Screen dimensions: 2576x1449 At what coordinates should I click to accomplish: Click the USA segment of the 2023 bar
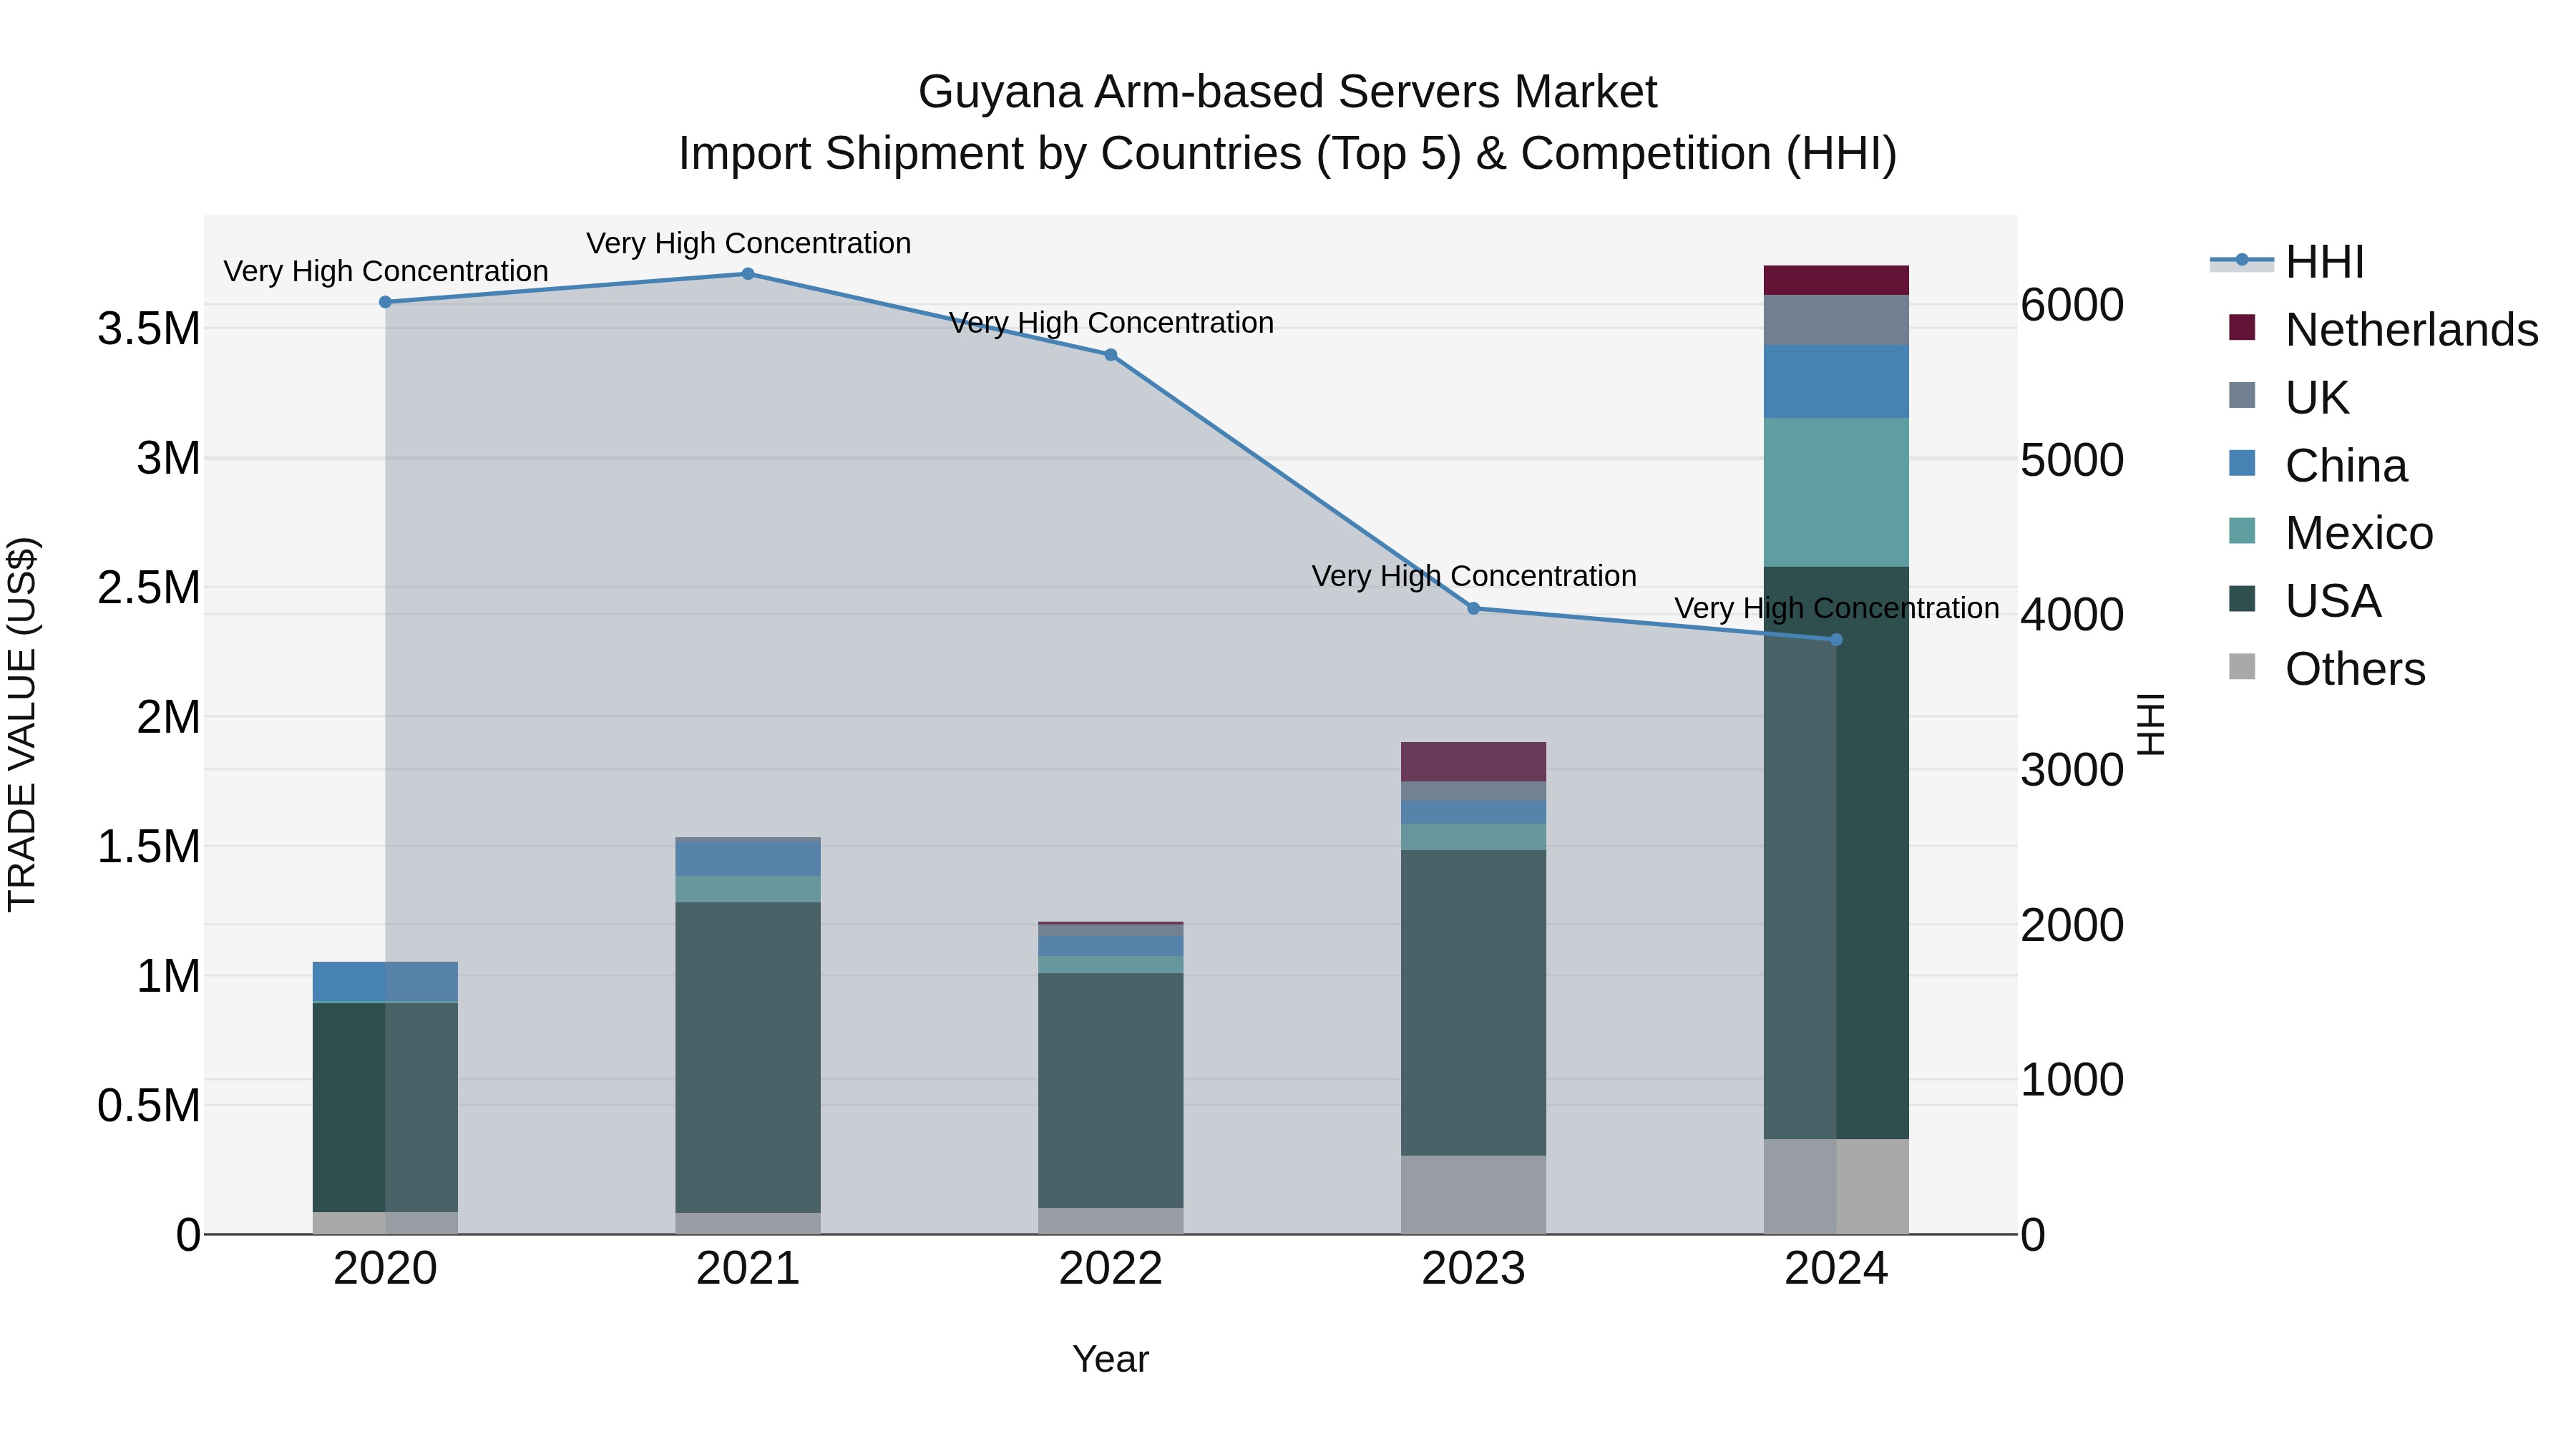[1473, 1003]
